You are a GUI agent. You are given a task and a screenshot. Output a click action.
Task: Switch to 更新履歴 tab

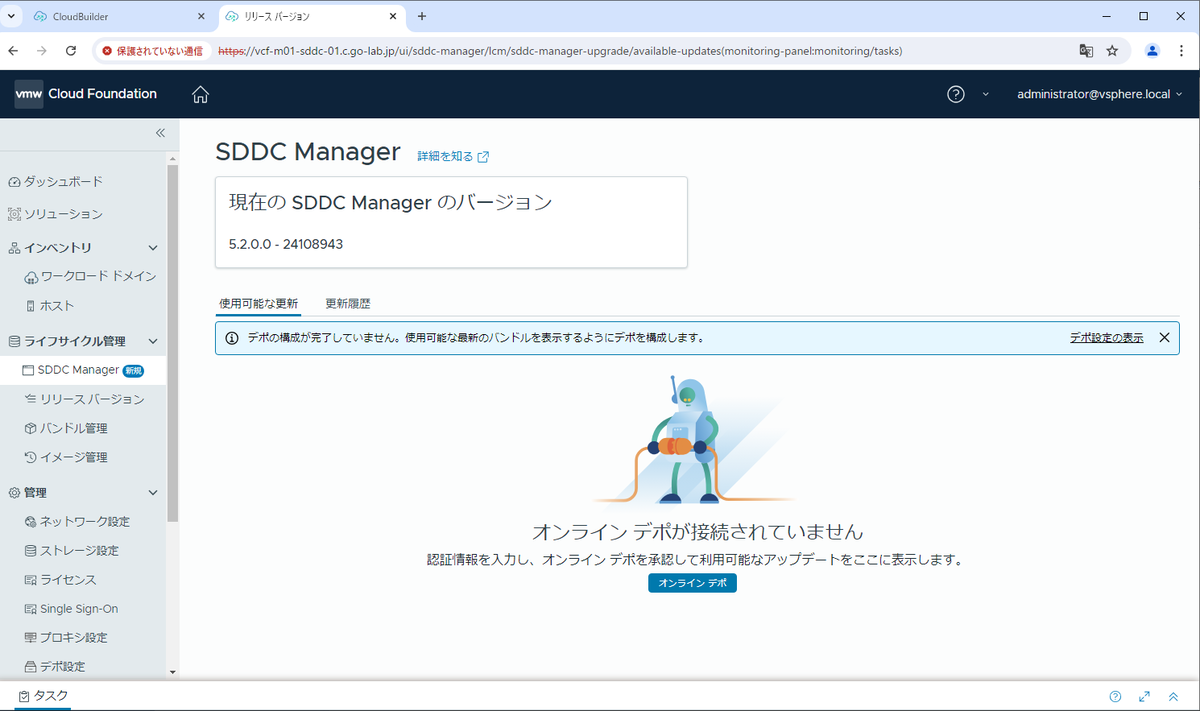348,304
